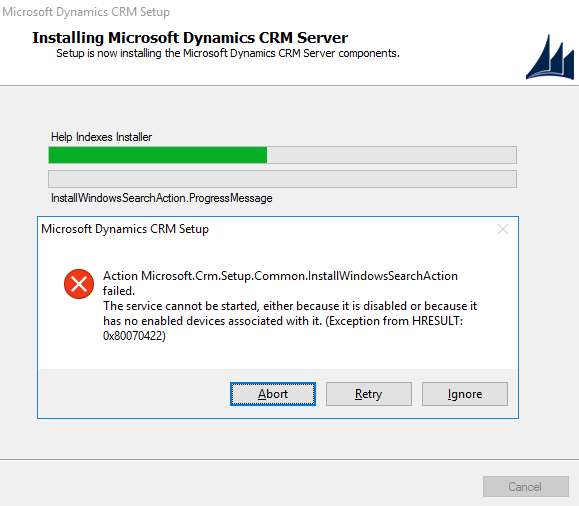
Task: Click the gray window title at the top
Action: point(86,12)
